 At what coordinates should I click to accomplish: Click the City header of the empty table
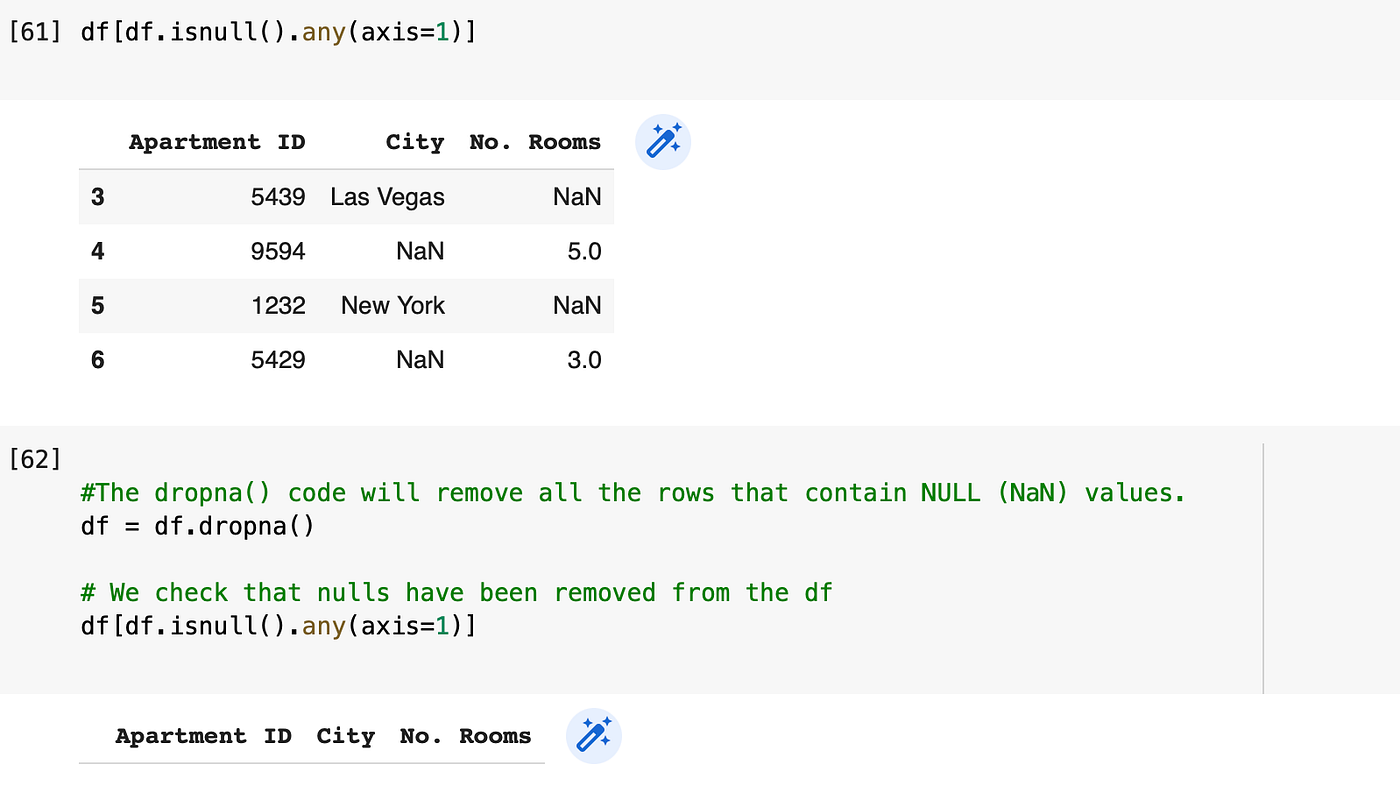[345, 736]
